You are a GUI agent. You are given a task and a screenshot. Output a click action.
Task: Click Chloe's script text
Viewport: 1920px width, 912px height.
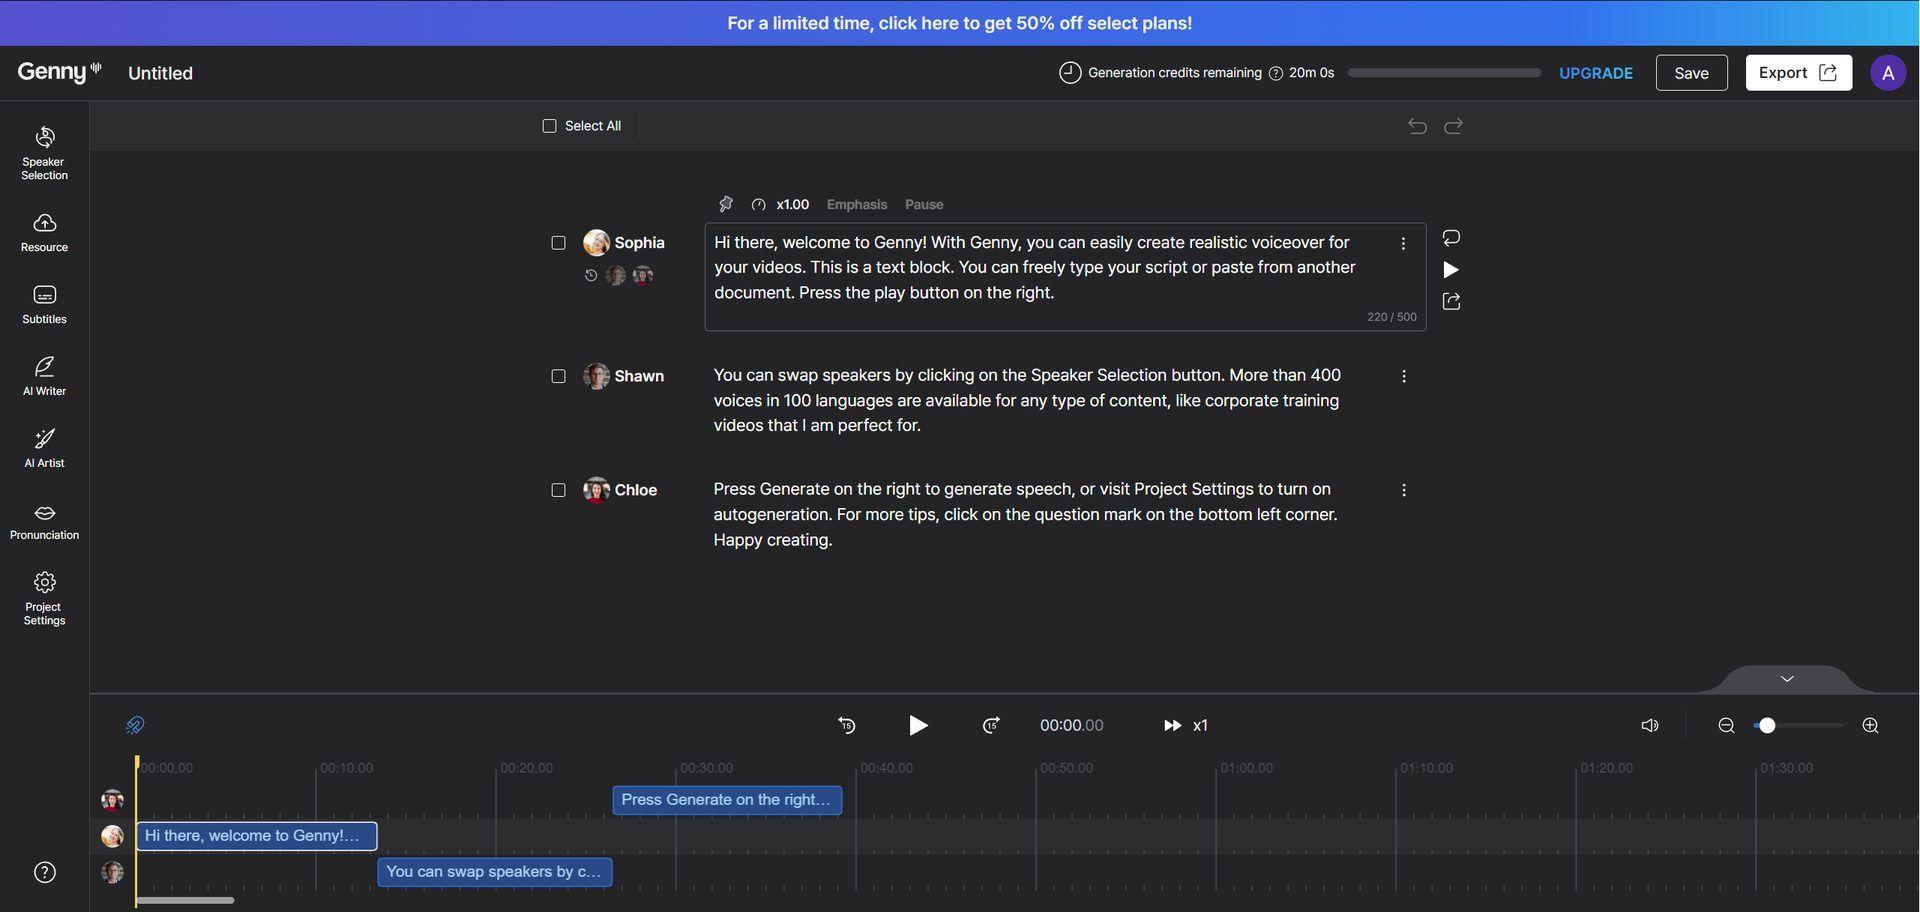pos(1025,514)
